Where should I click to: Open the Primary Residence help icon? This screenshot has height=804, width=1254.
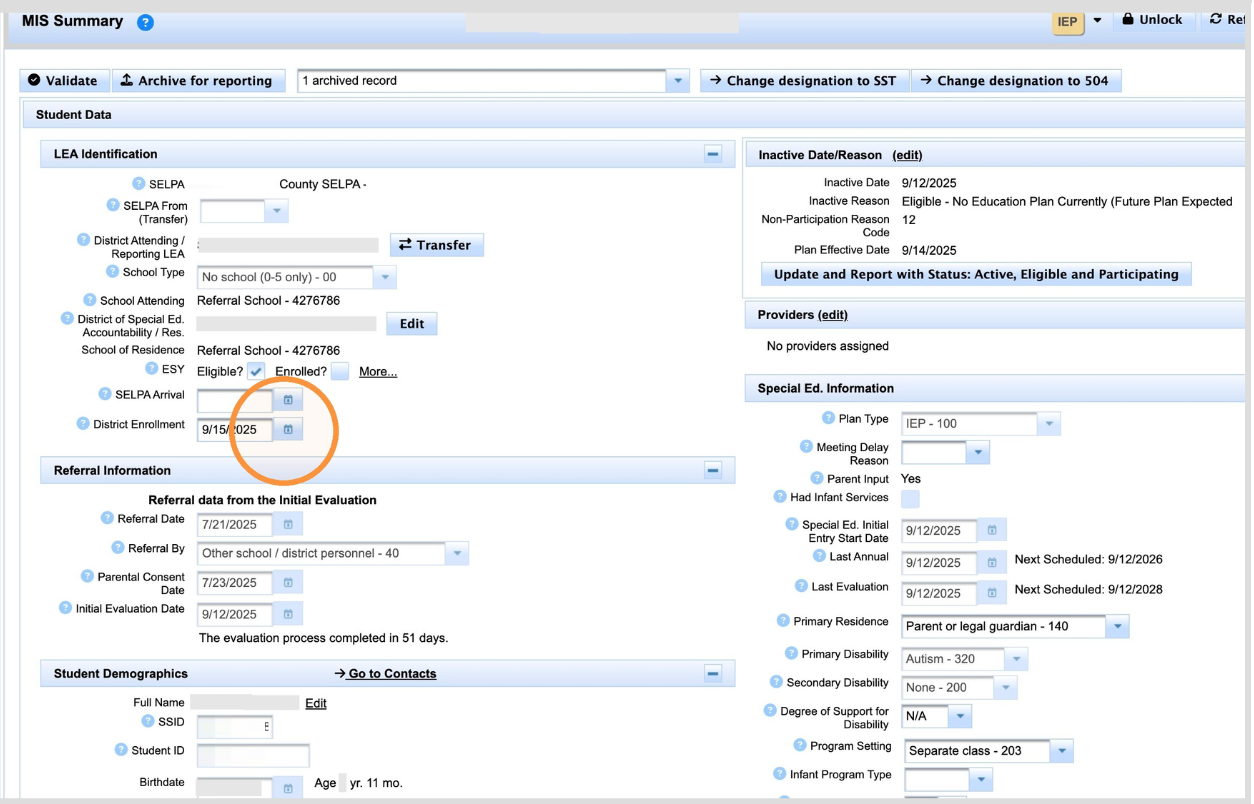(783, 621)
